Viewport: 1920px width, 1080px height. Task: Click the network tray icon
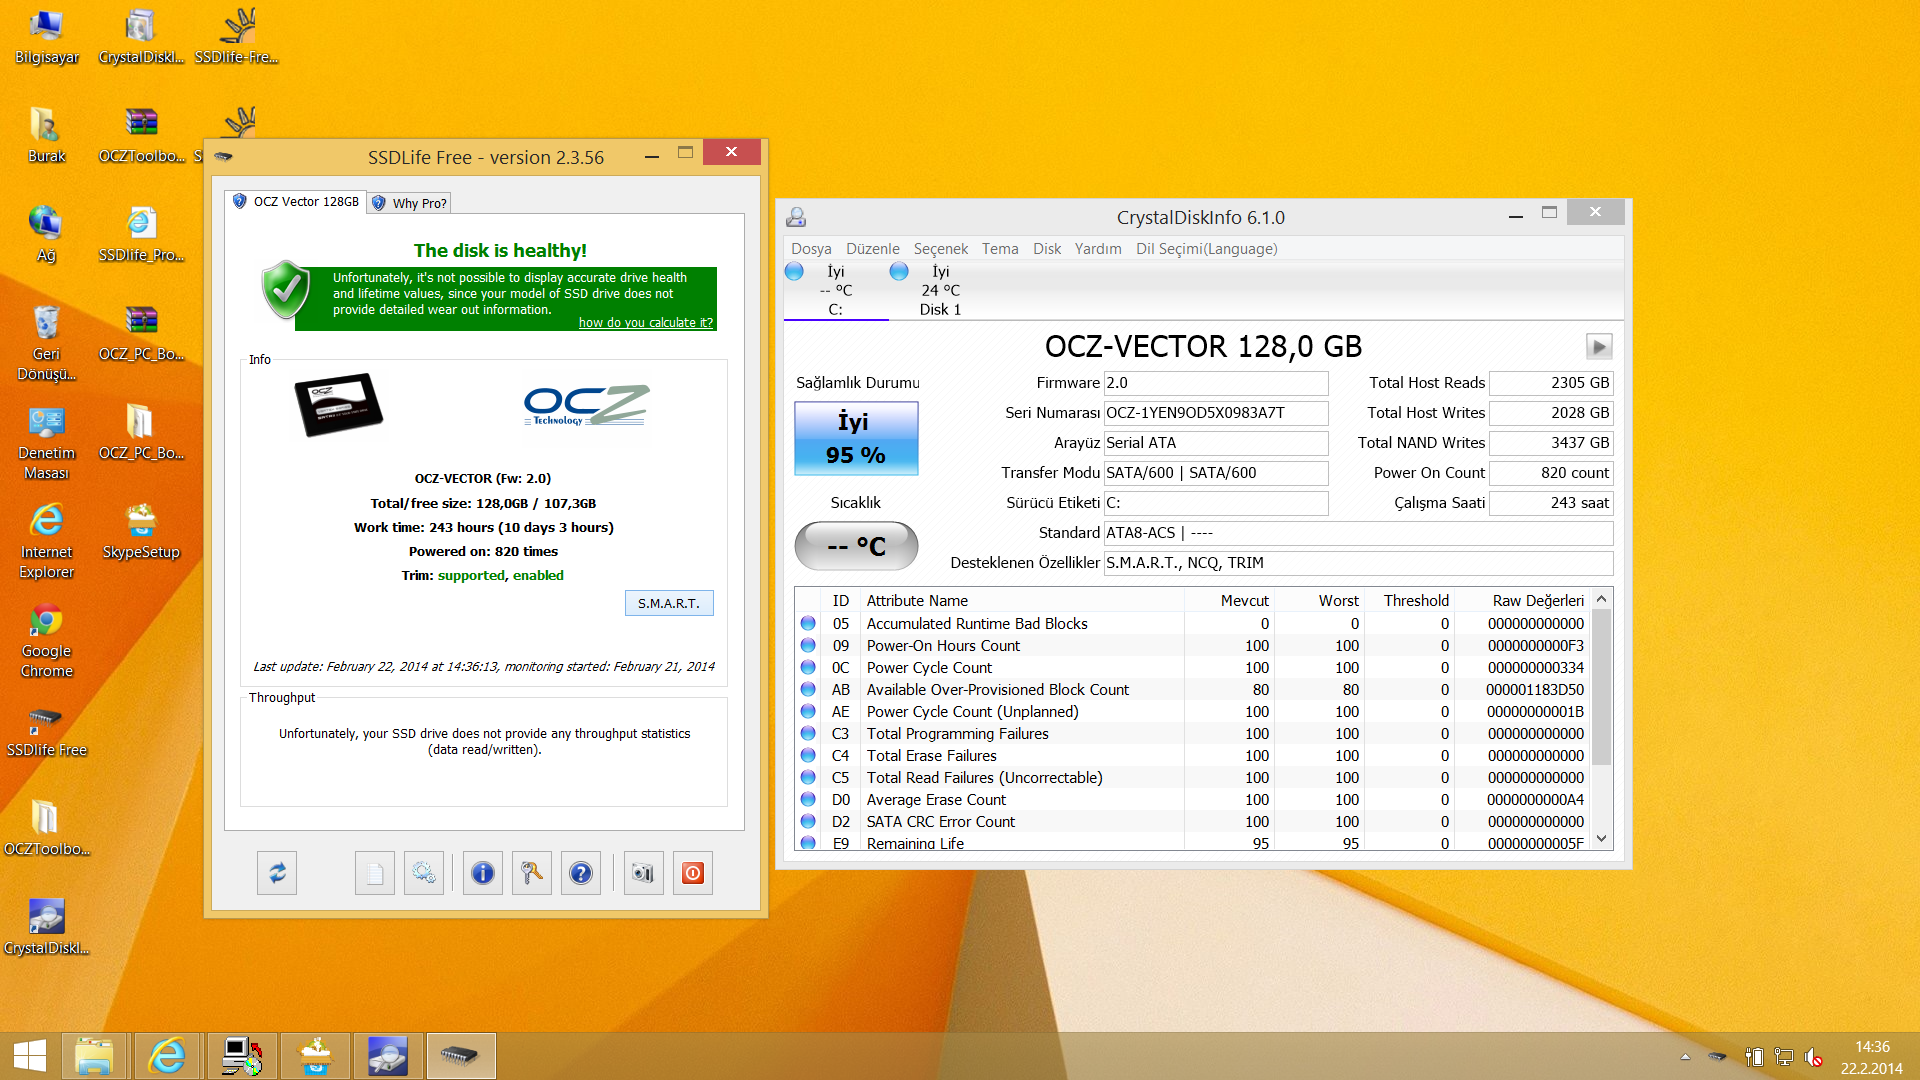tap(1784, 1056)
